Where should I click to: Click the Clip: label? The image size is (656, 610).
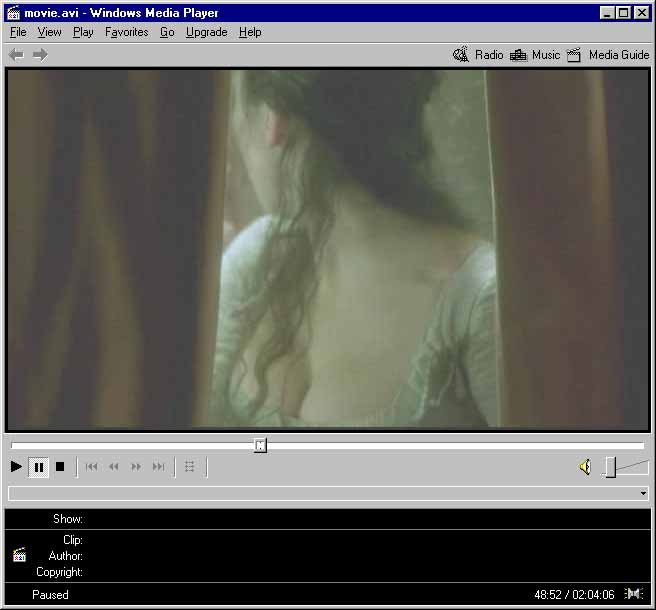[x=73, y=540]
